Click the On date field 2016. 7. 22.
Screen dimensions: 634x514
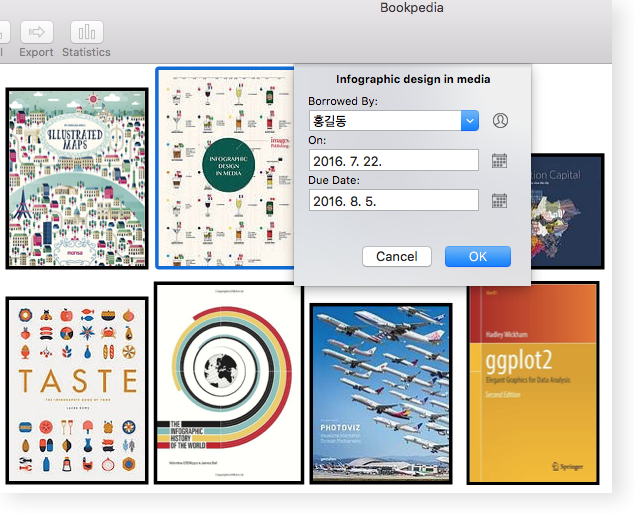394,160
